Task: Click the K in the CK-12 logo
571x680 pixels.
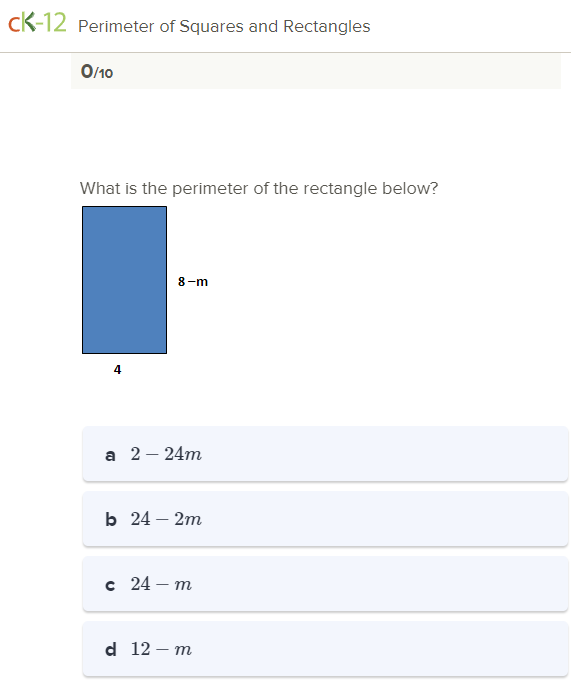Action: click(x=28, y=22)
